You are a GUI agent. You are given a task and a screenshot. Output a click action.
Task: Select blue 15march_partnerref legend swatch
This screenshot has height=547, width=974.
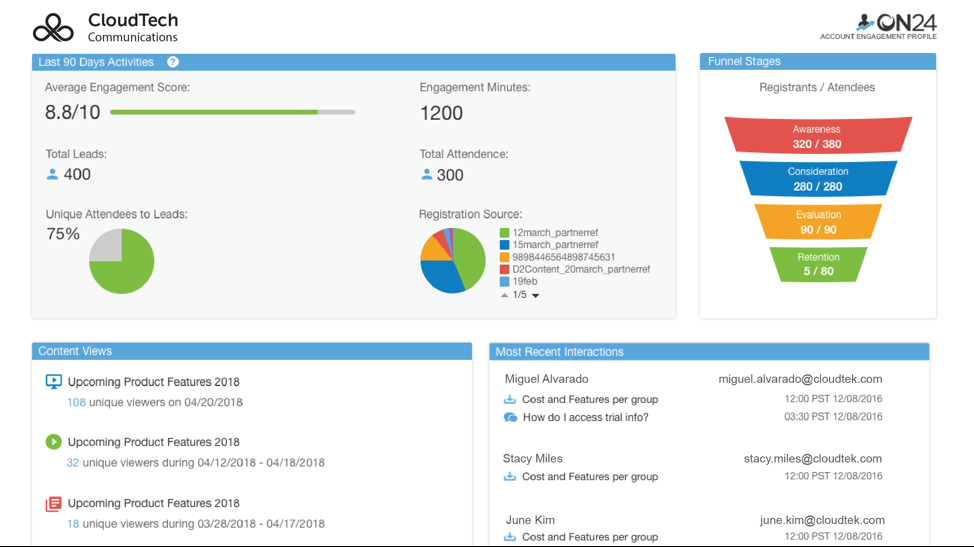pos(504,245)
